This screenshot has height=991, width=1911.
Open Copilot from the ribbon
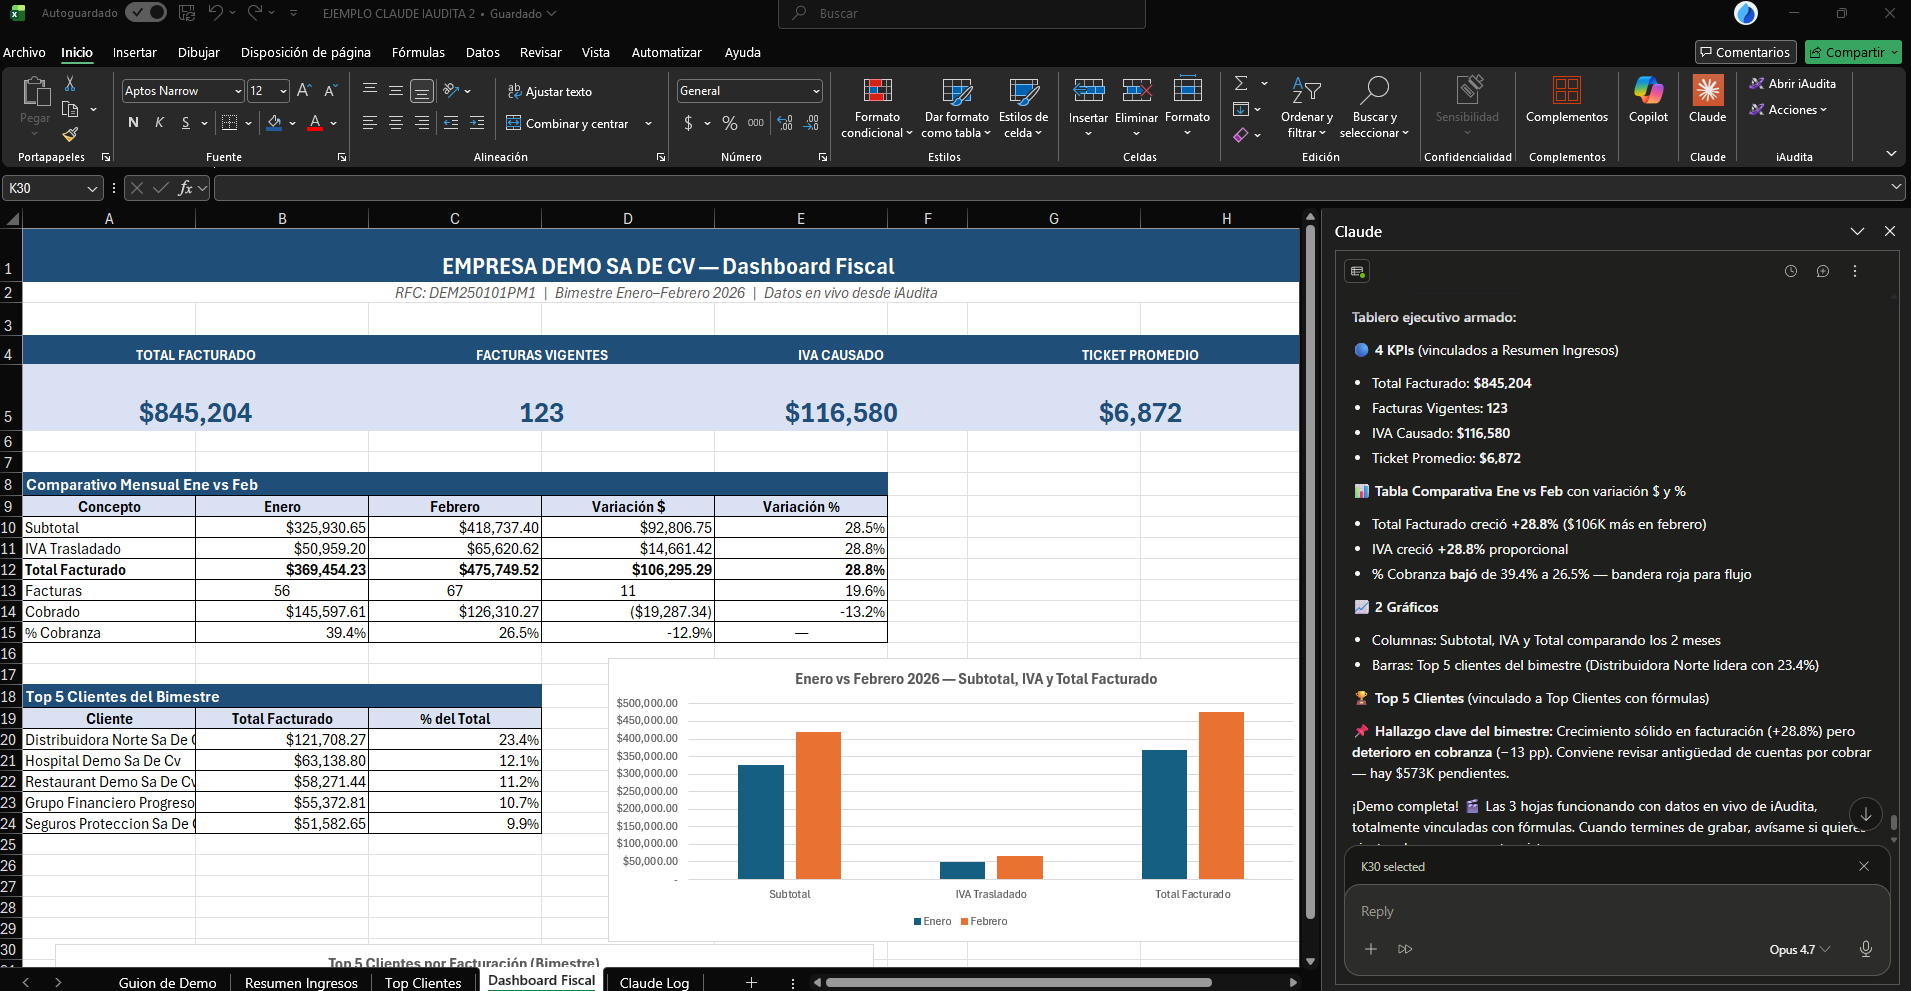(x=1648, y=99)
